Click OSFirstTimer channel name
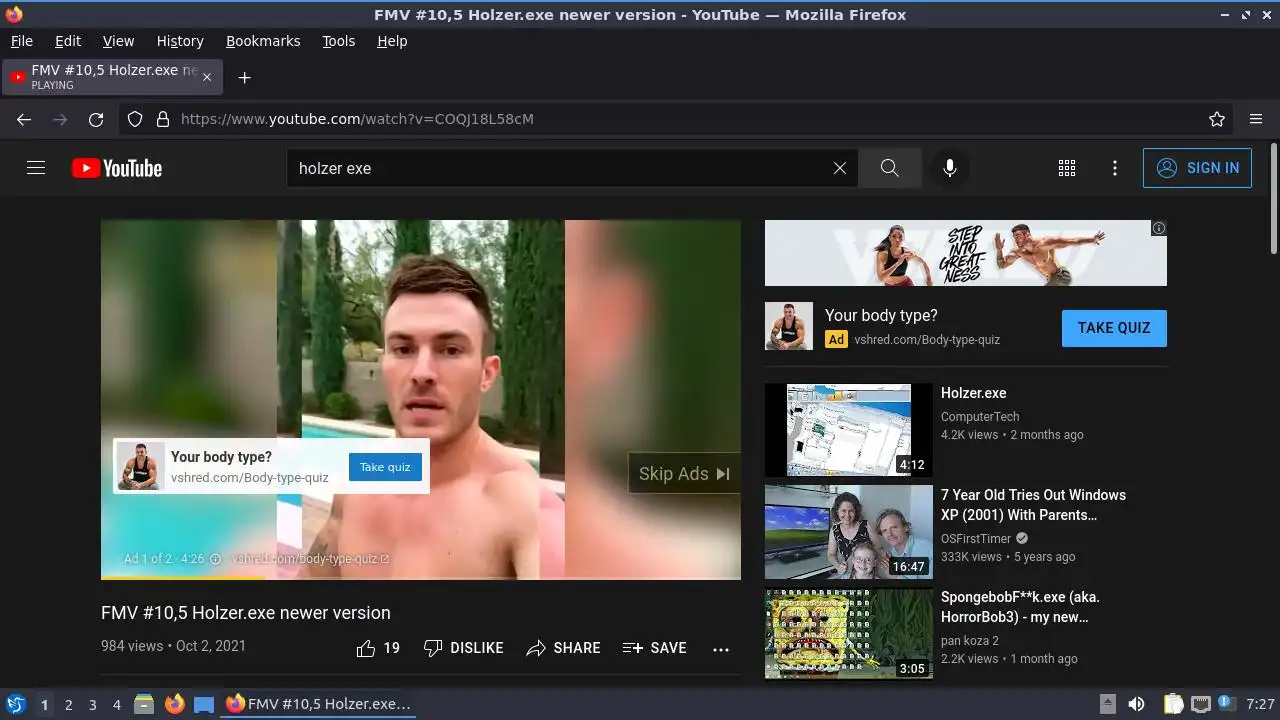The image size is (1280, 720). point(976,539)
